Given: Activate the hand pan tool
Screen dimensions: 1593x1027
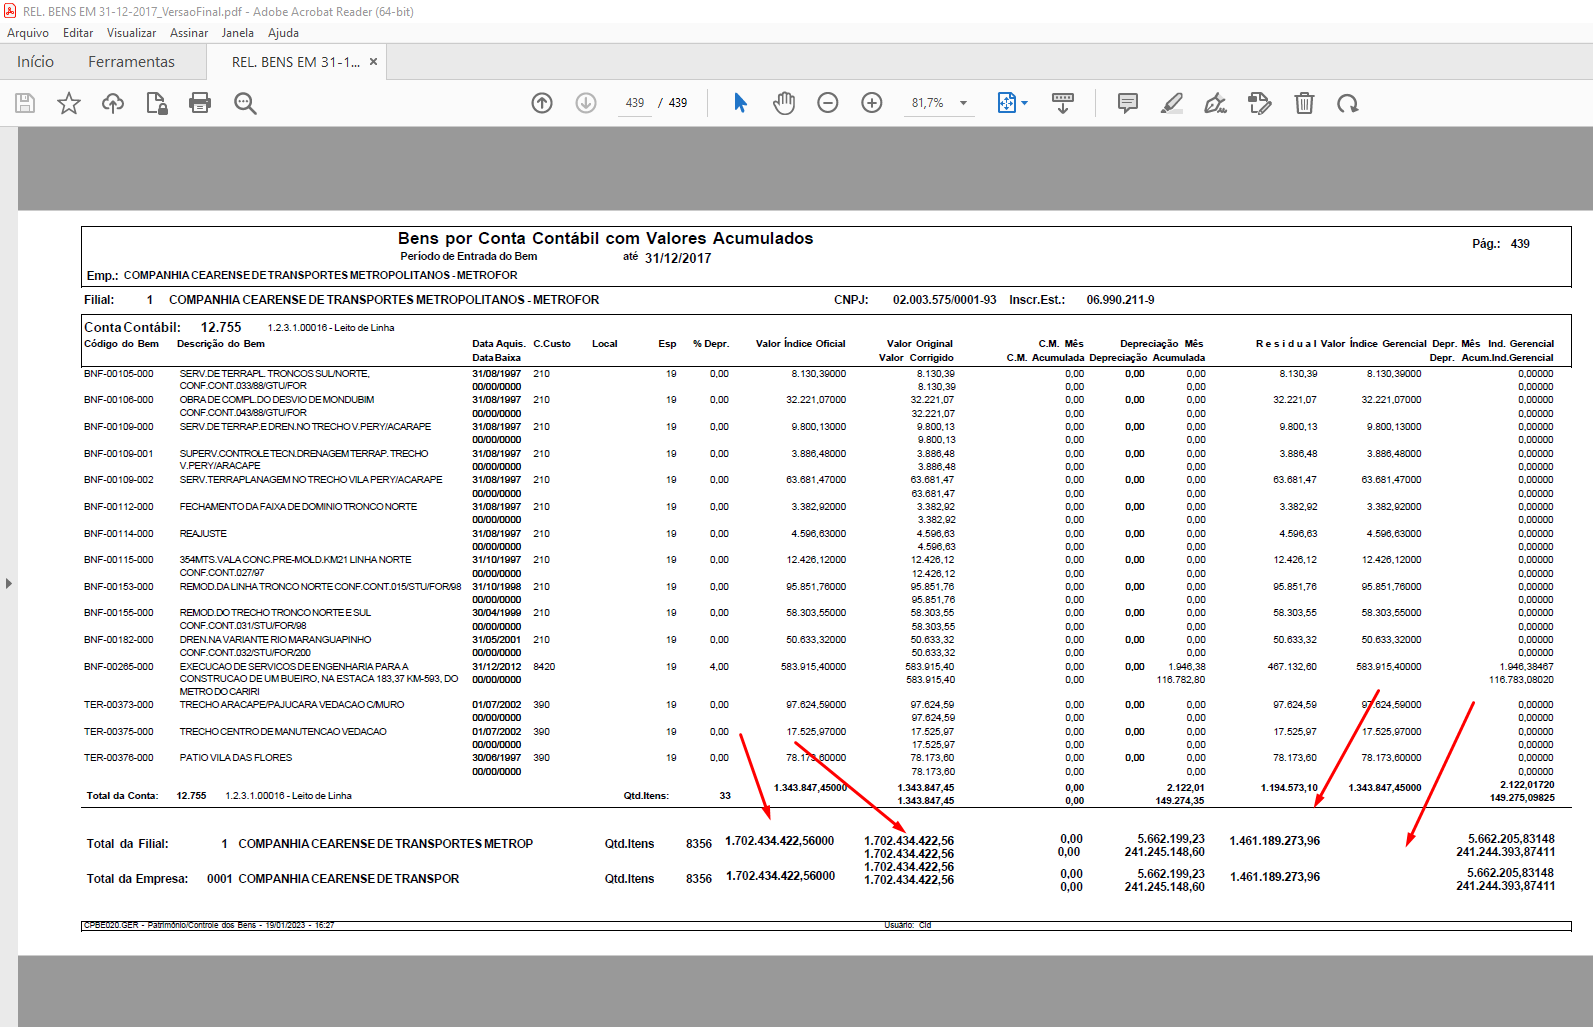Looking at the screenshot, I should pos(784,103).
